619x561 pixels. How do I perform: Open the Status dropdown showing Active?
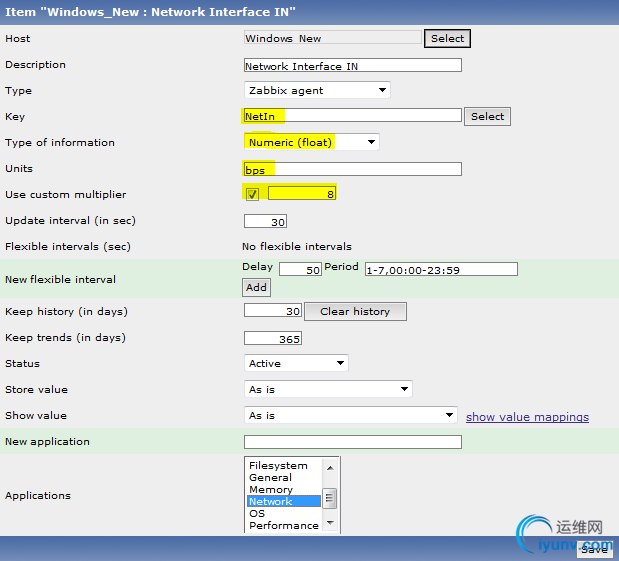[x=296, y=363]
